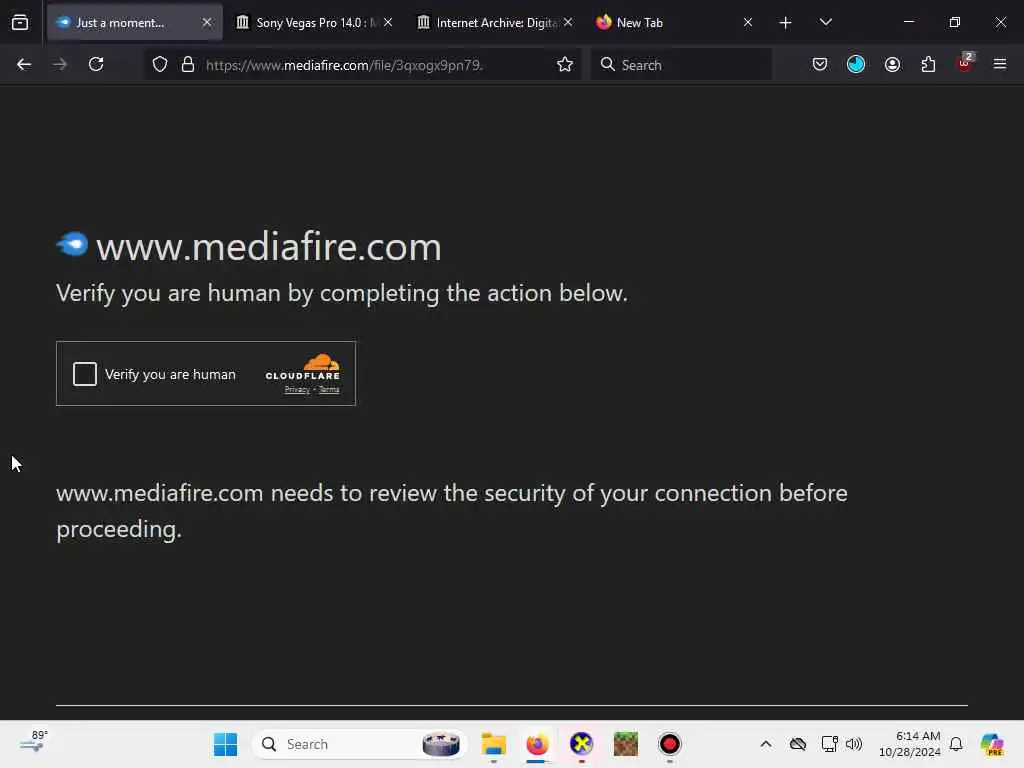
Task: Open File Explorer from the taskbar
Action: 494,744
